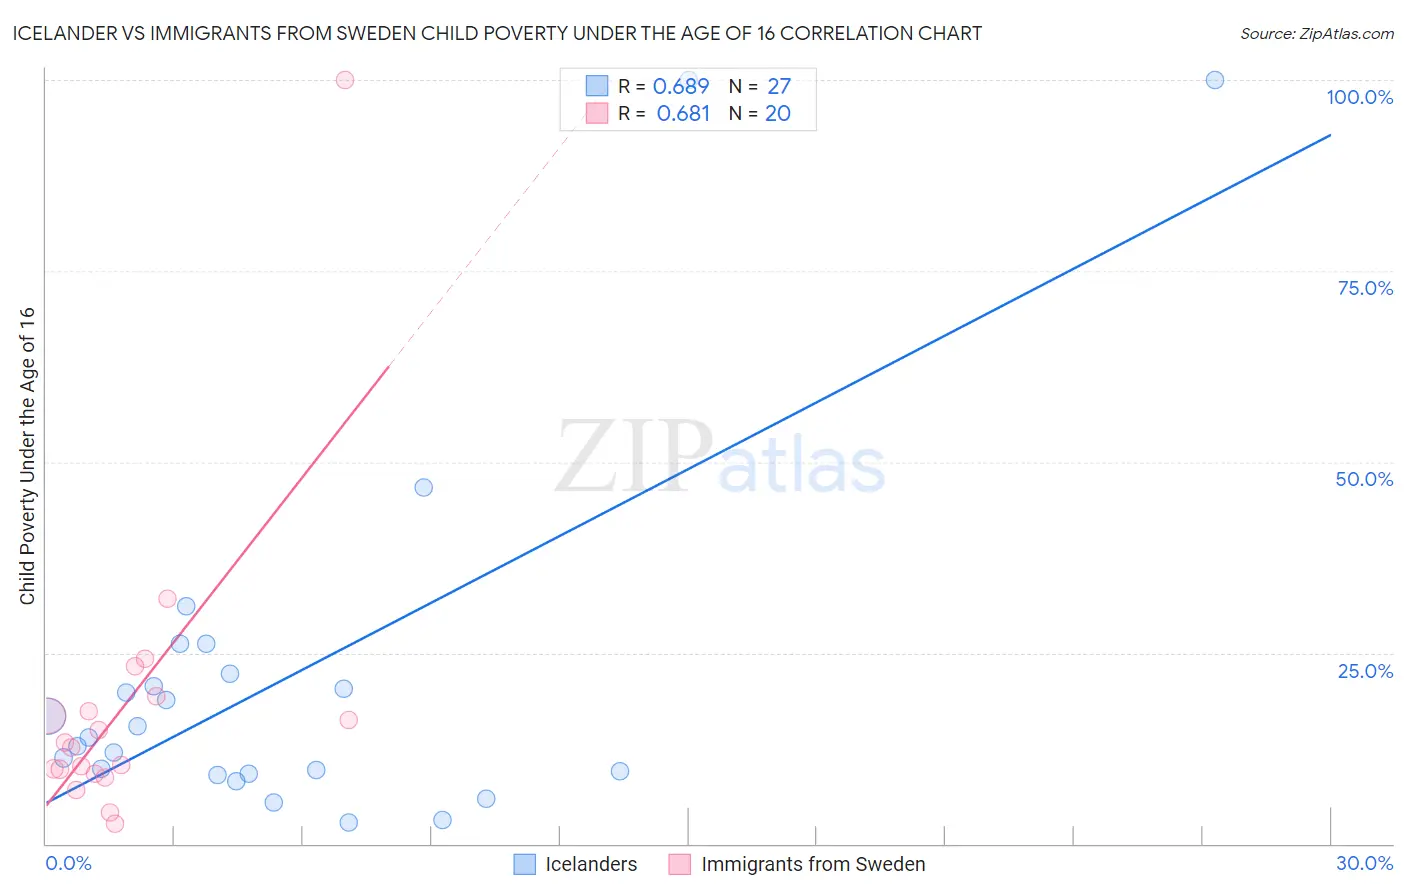Click the 100.0% y-axis label
Screen dimensions: 1406x892
[x=1359, y=97]
